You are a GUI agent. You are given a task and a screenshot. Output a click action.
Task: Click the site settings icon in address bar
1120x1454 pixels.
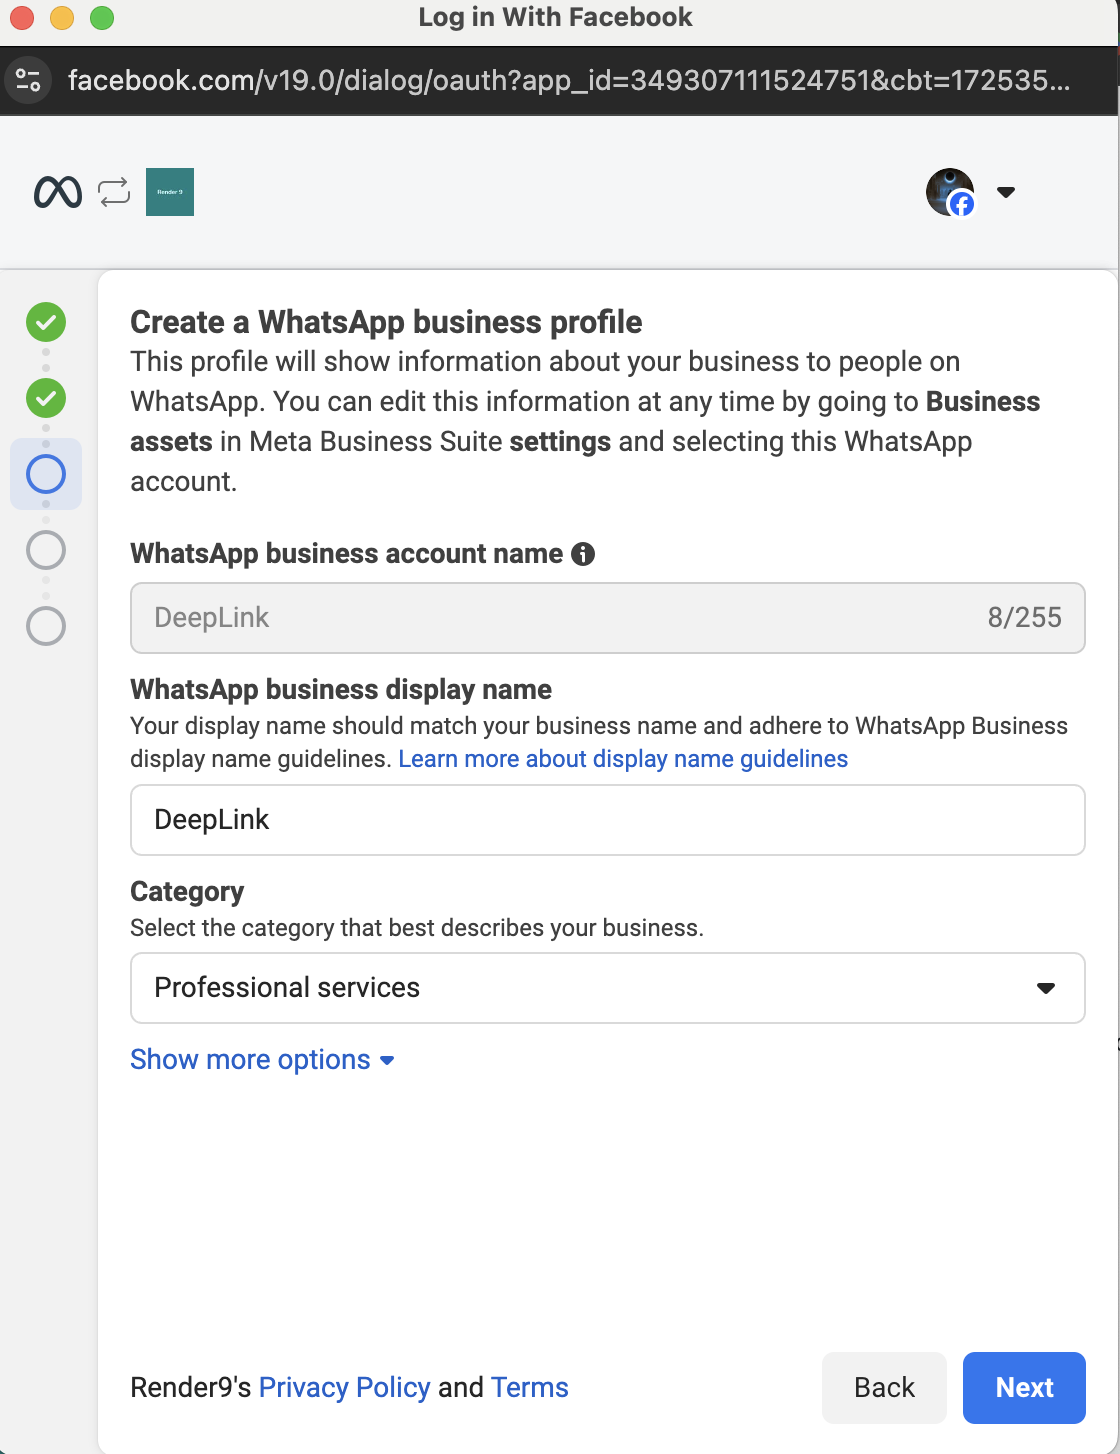click(29, 80)
